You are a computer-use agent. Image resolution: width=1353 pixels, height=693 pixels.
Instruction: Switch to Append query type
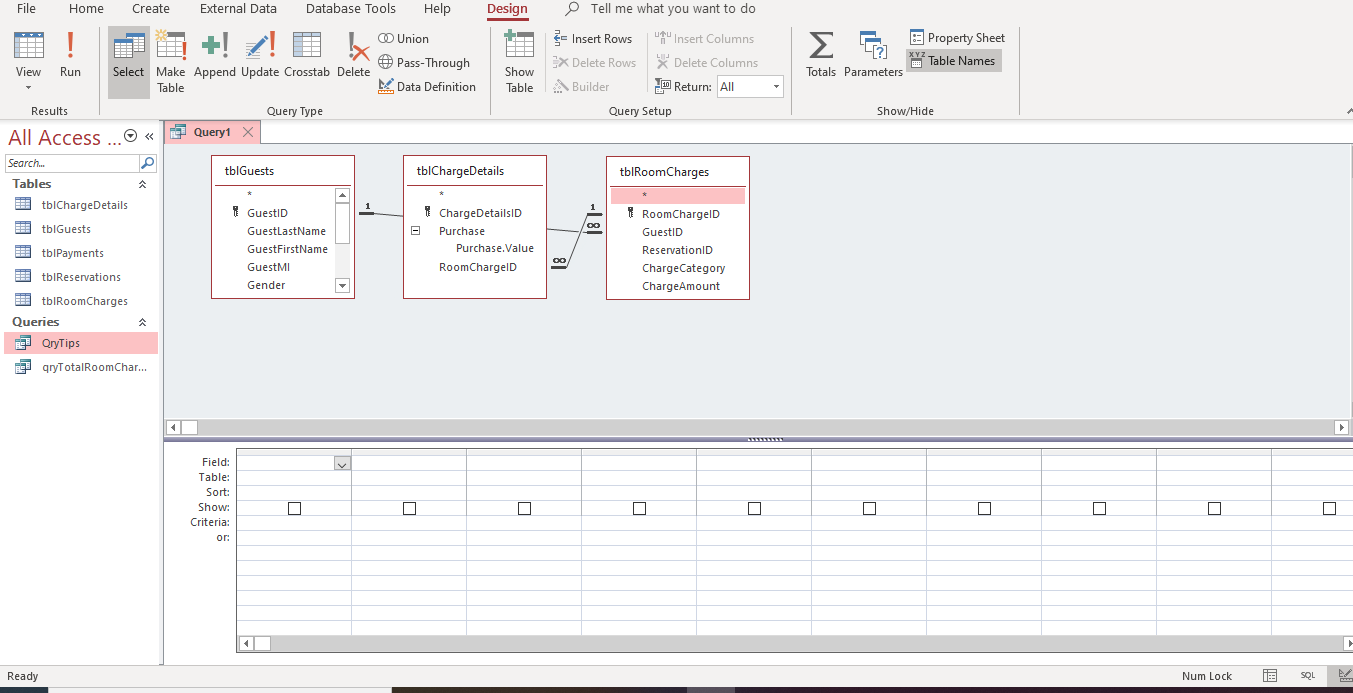click(215, 54)
